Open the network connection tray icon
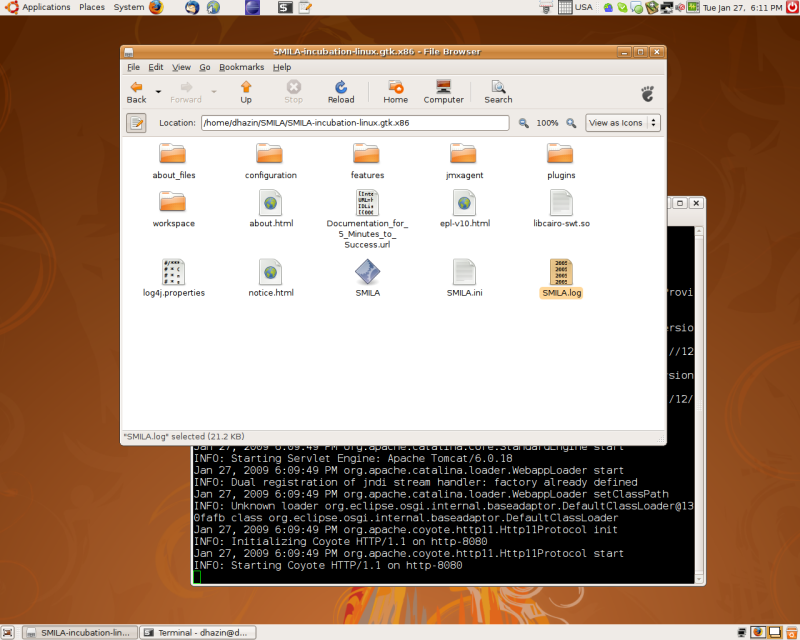The image size is (800, 640). 667,8
